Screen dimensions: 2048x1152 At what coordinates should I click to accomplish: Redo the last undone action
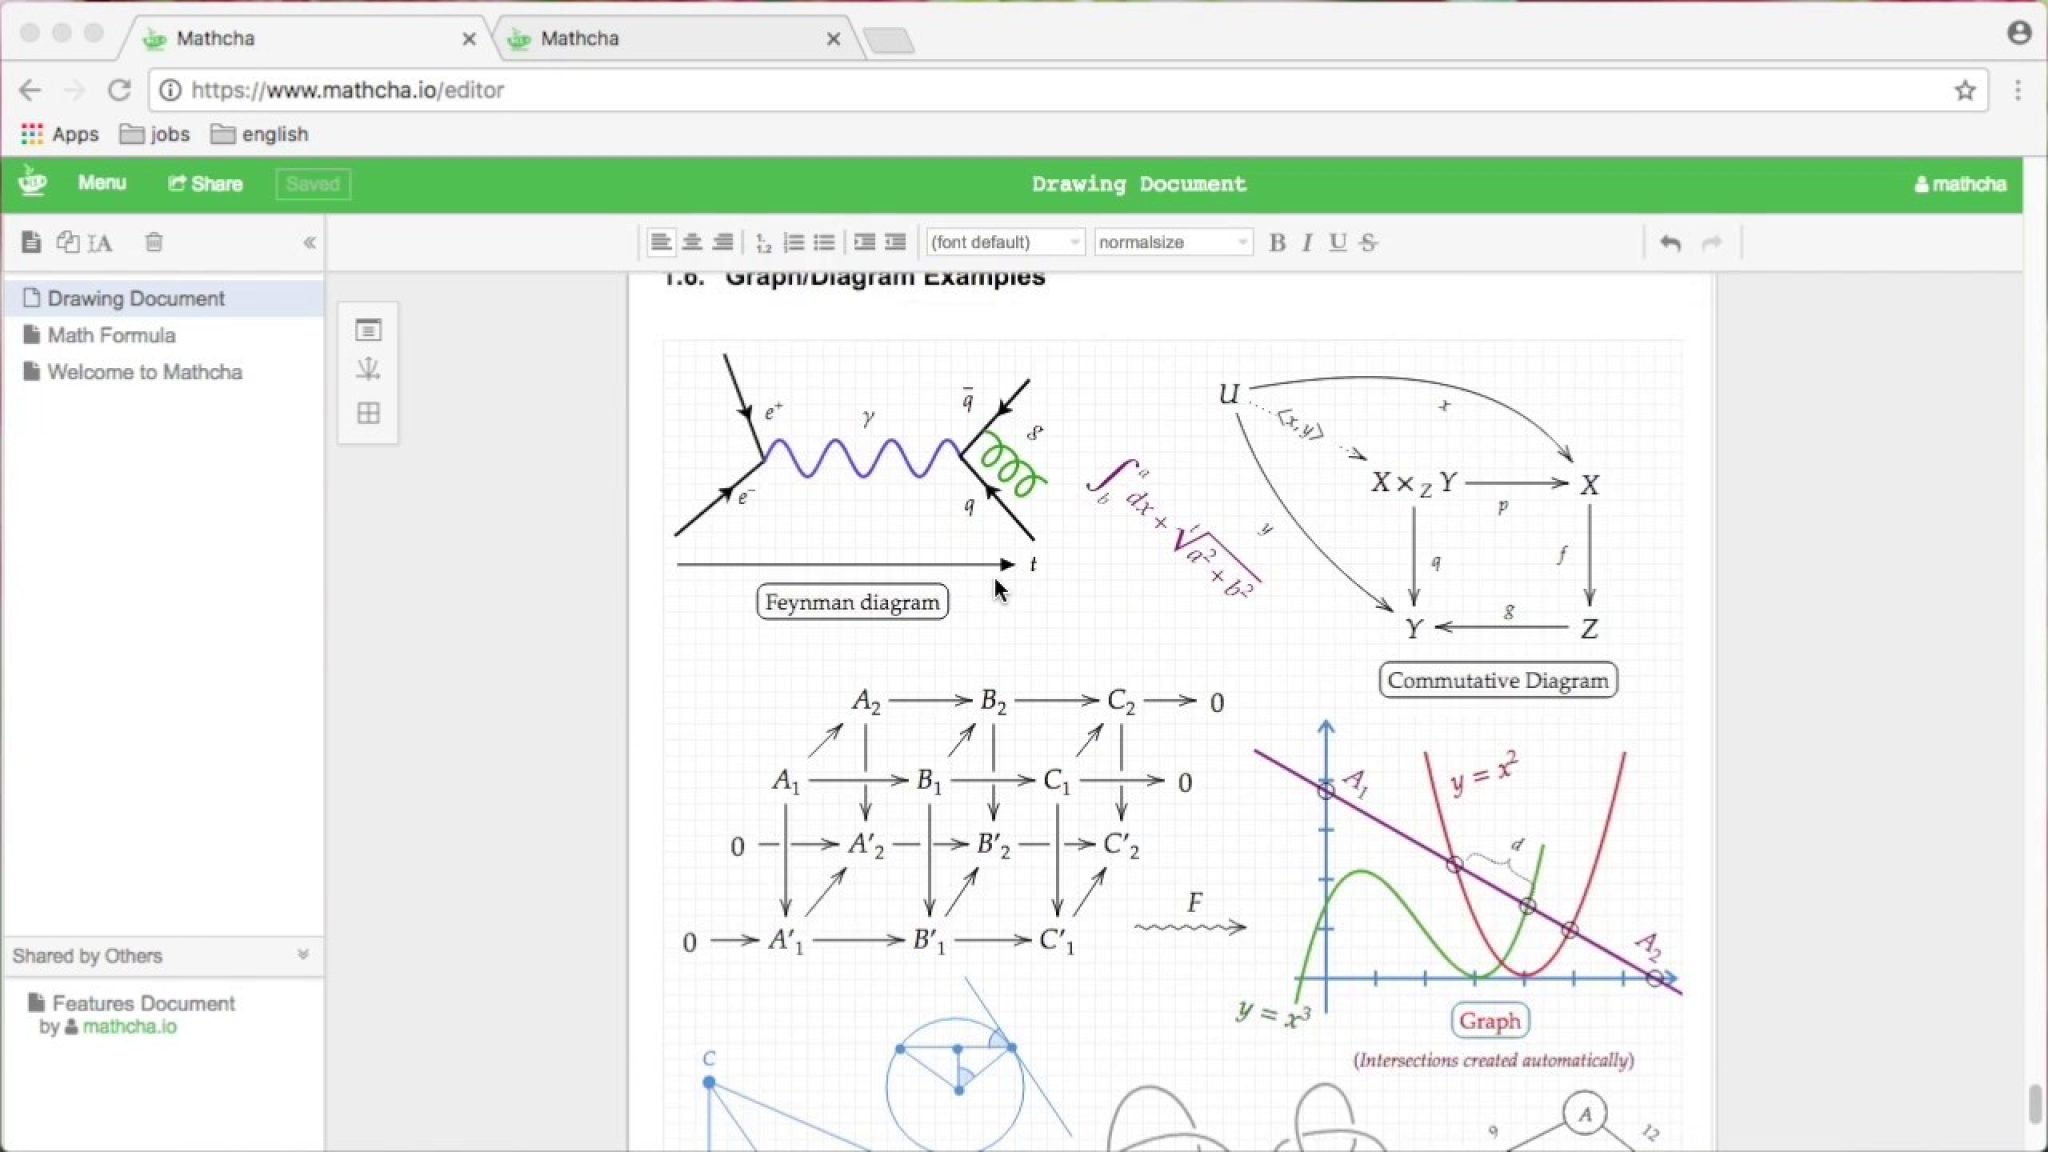pos(1712,242)
